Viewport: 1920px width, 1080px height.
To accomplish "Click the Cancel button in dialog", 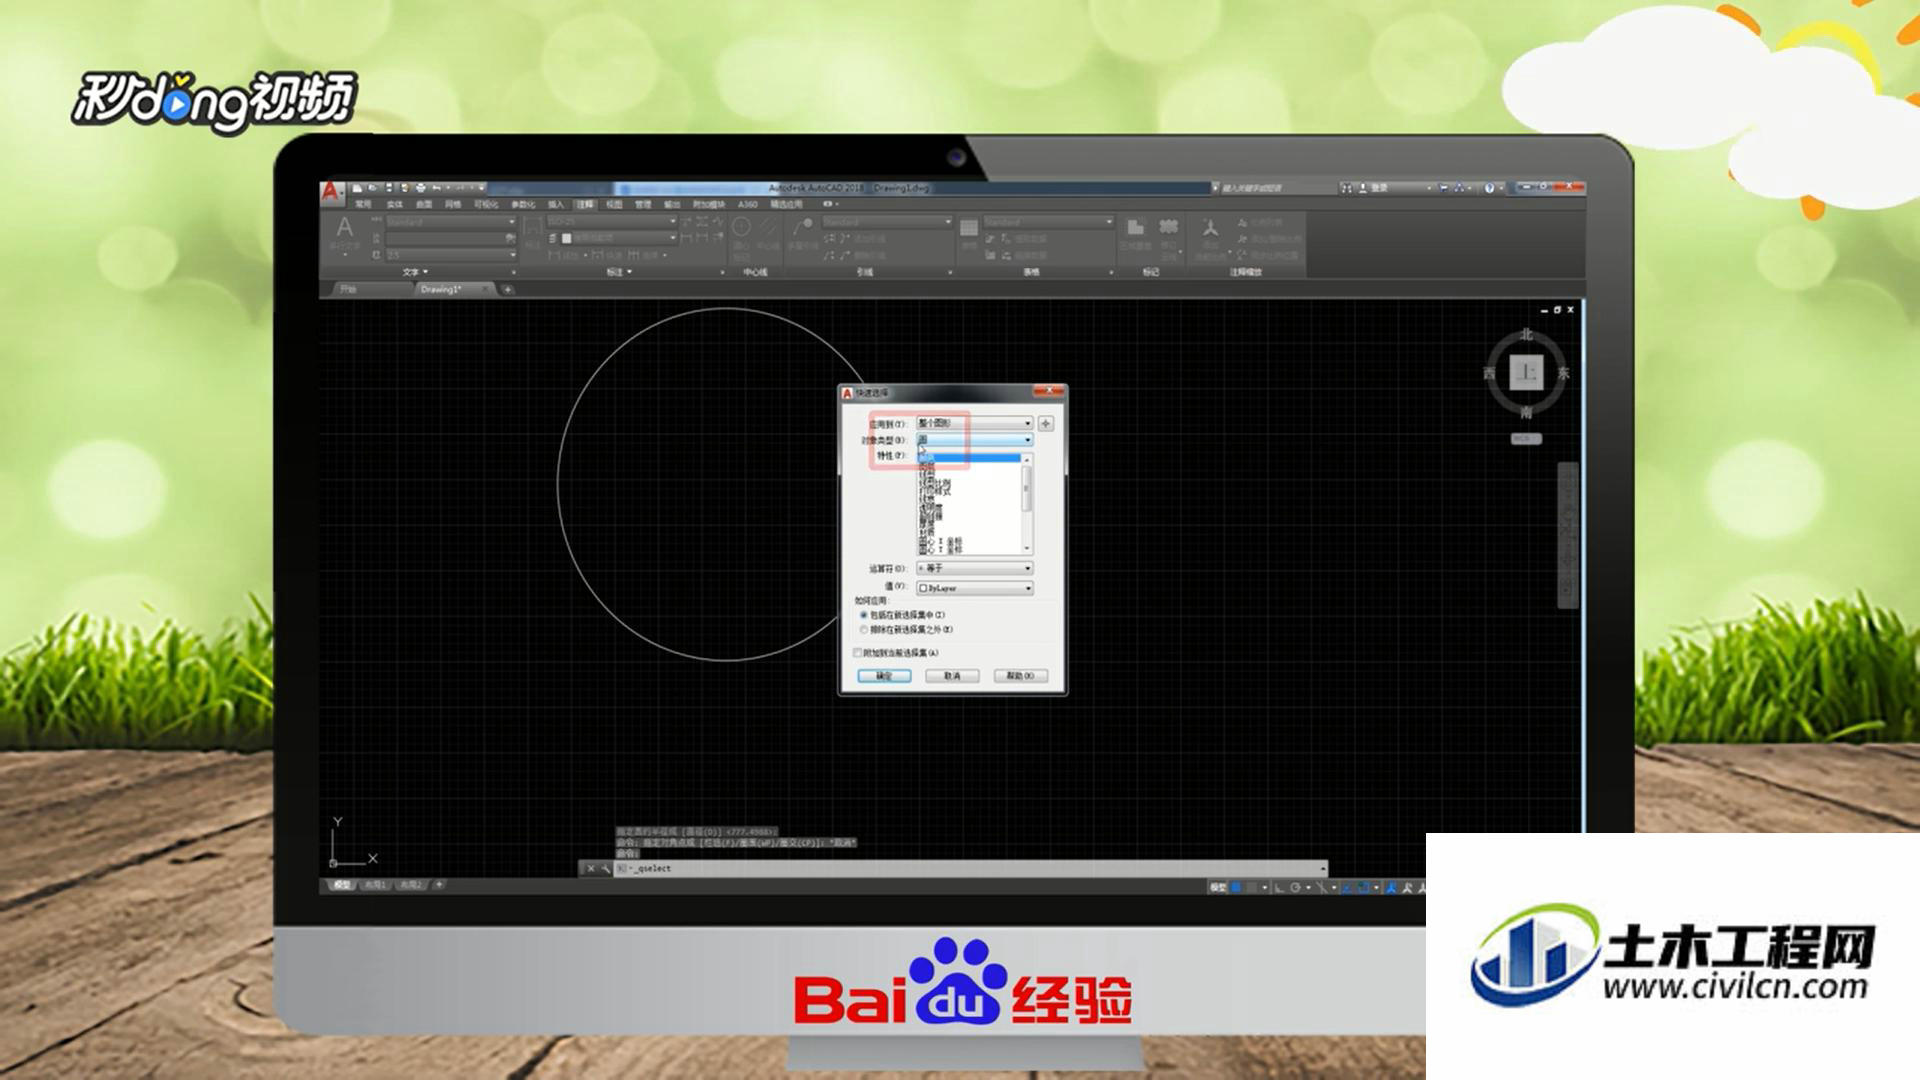I will pos(952,676).
